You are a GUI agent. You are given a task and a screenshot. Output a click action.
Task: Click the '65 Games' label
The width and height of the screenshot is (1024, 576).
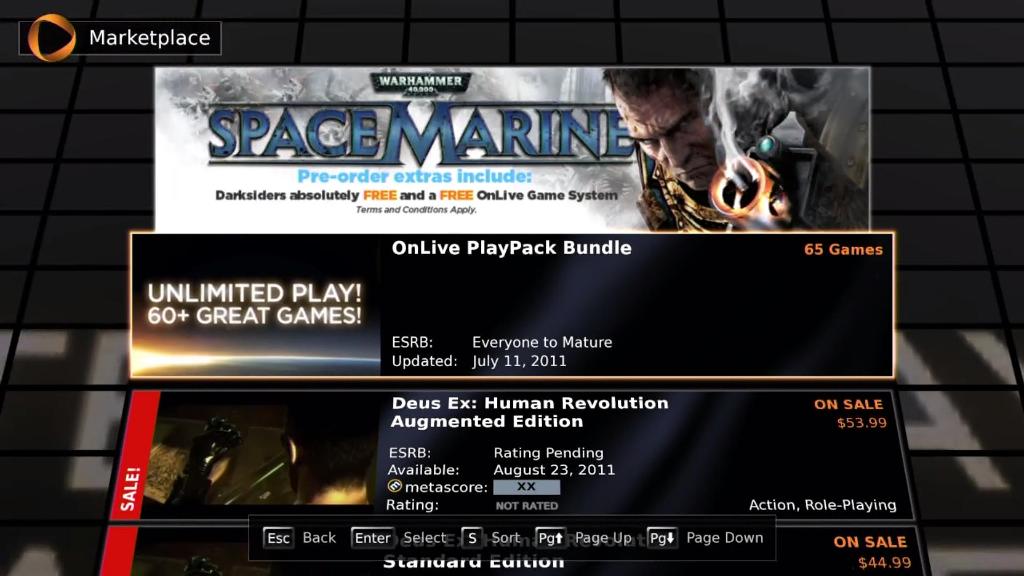[843, 249]
